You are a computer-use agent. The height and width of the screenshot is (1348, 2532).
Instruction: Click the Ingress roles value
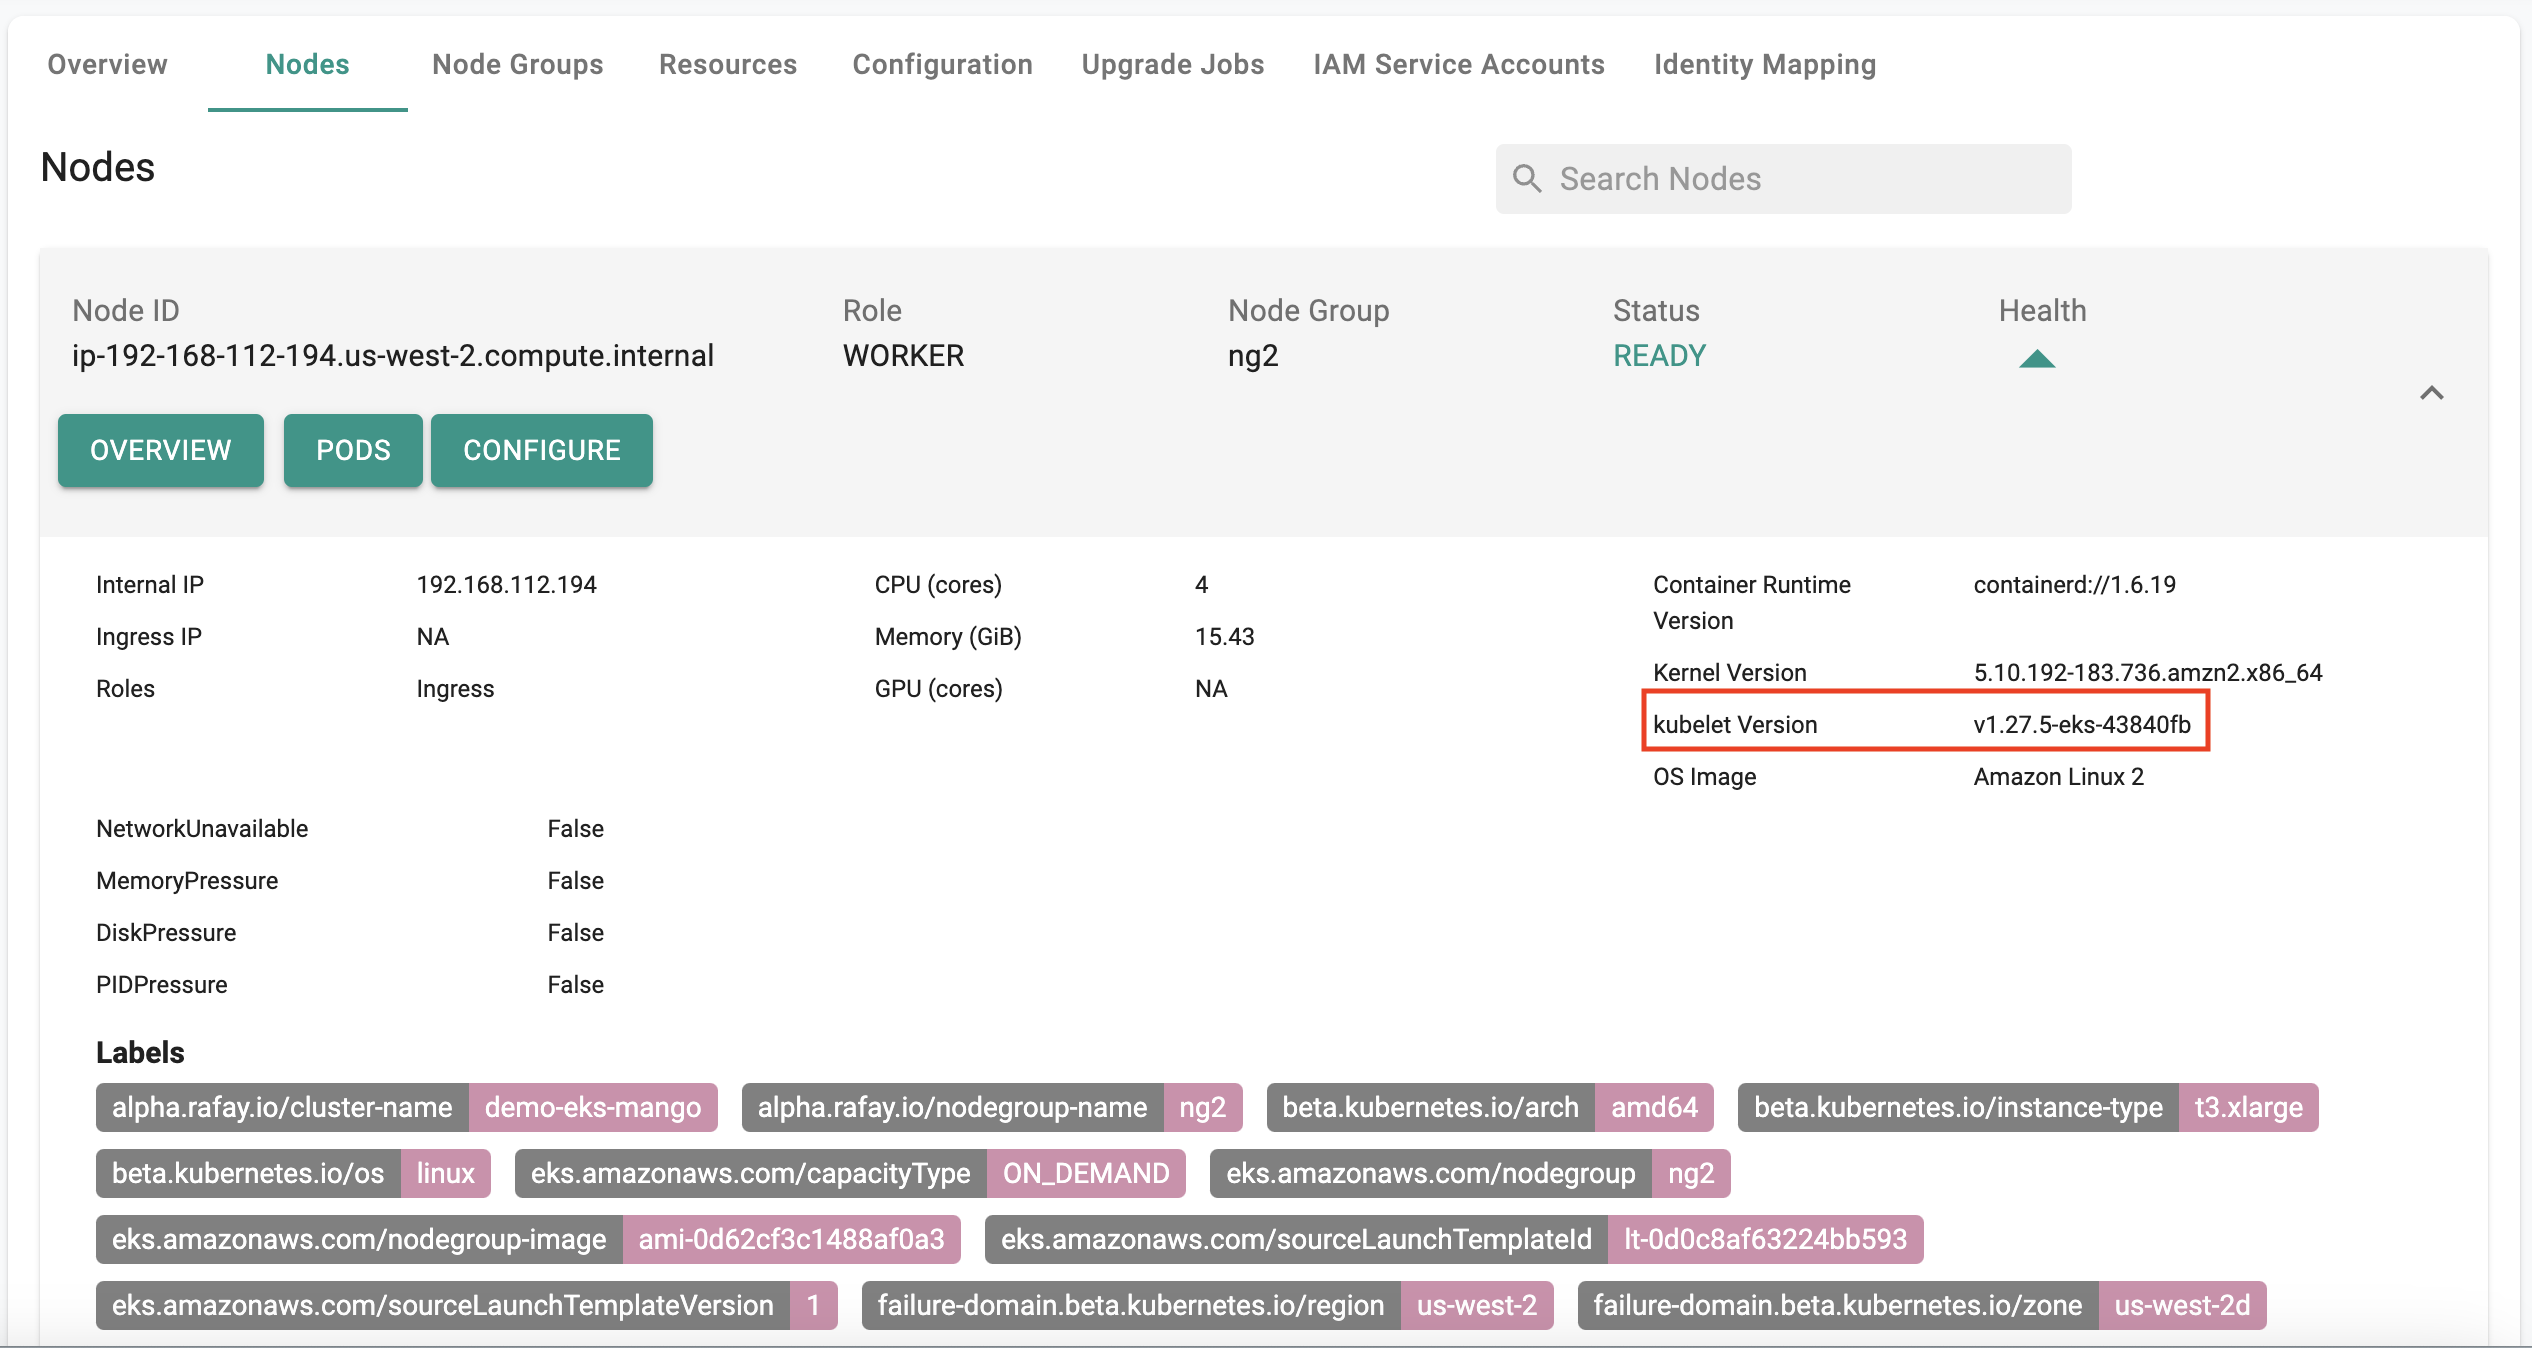click(455, 689)
